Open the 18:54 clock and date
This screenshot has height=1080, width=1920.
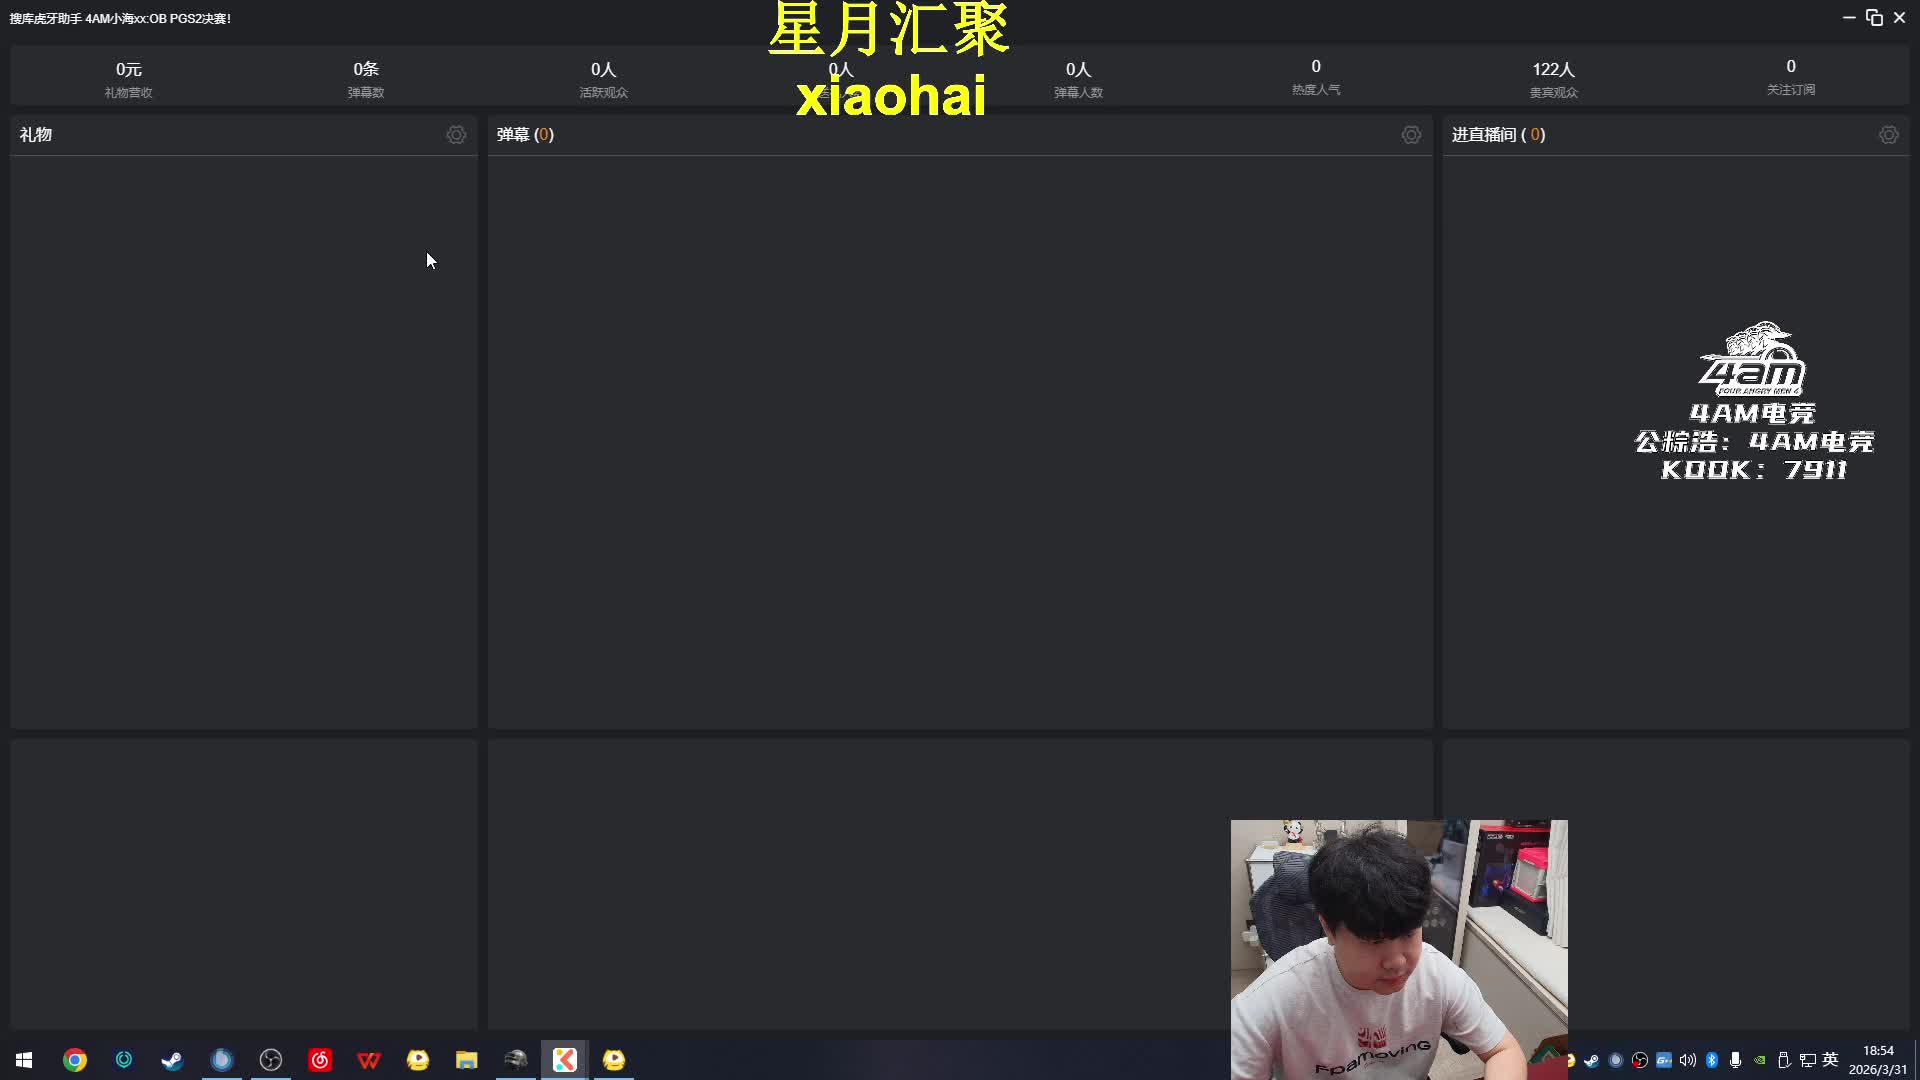click(x=1877, y=1060)
